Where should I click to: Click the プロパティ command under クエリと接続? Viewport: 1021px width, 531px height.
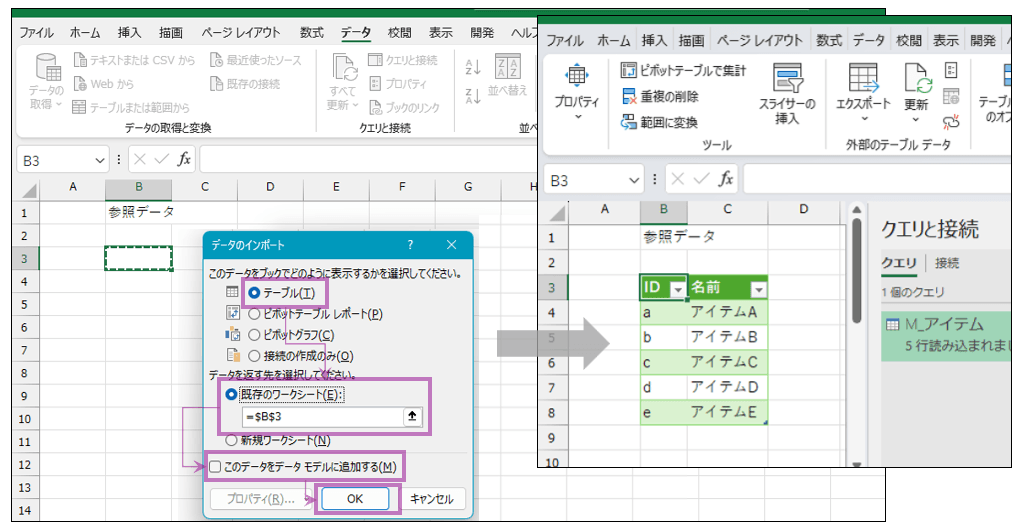(x=398, y=83)
